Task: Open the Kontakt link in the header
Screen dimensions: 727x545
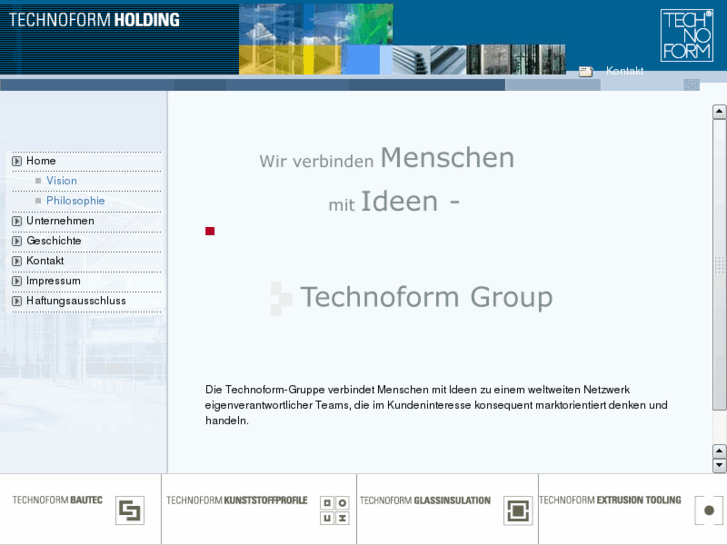Action: tap(625, 71)
